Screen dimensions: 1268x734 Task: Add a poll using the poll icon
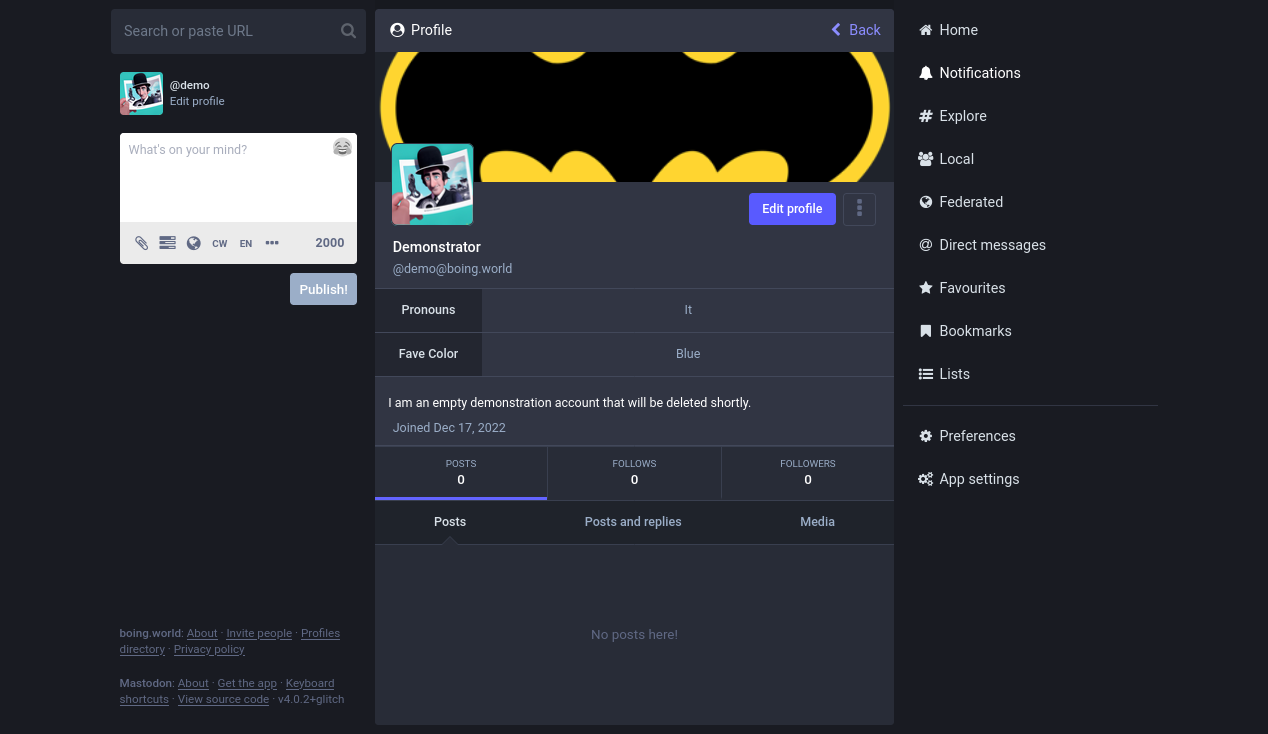click(x=167, y=243)
